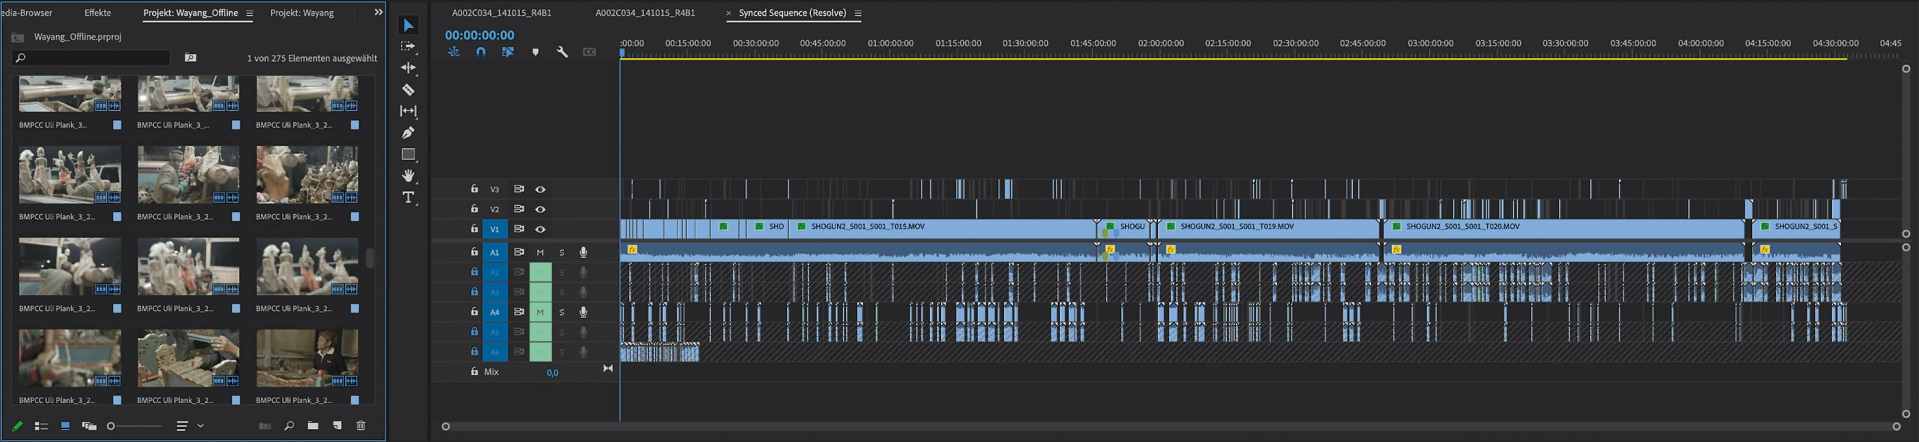Screen dimensions: 1919x442
Task: Unlock audio track A2
Action: point(474,272)
